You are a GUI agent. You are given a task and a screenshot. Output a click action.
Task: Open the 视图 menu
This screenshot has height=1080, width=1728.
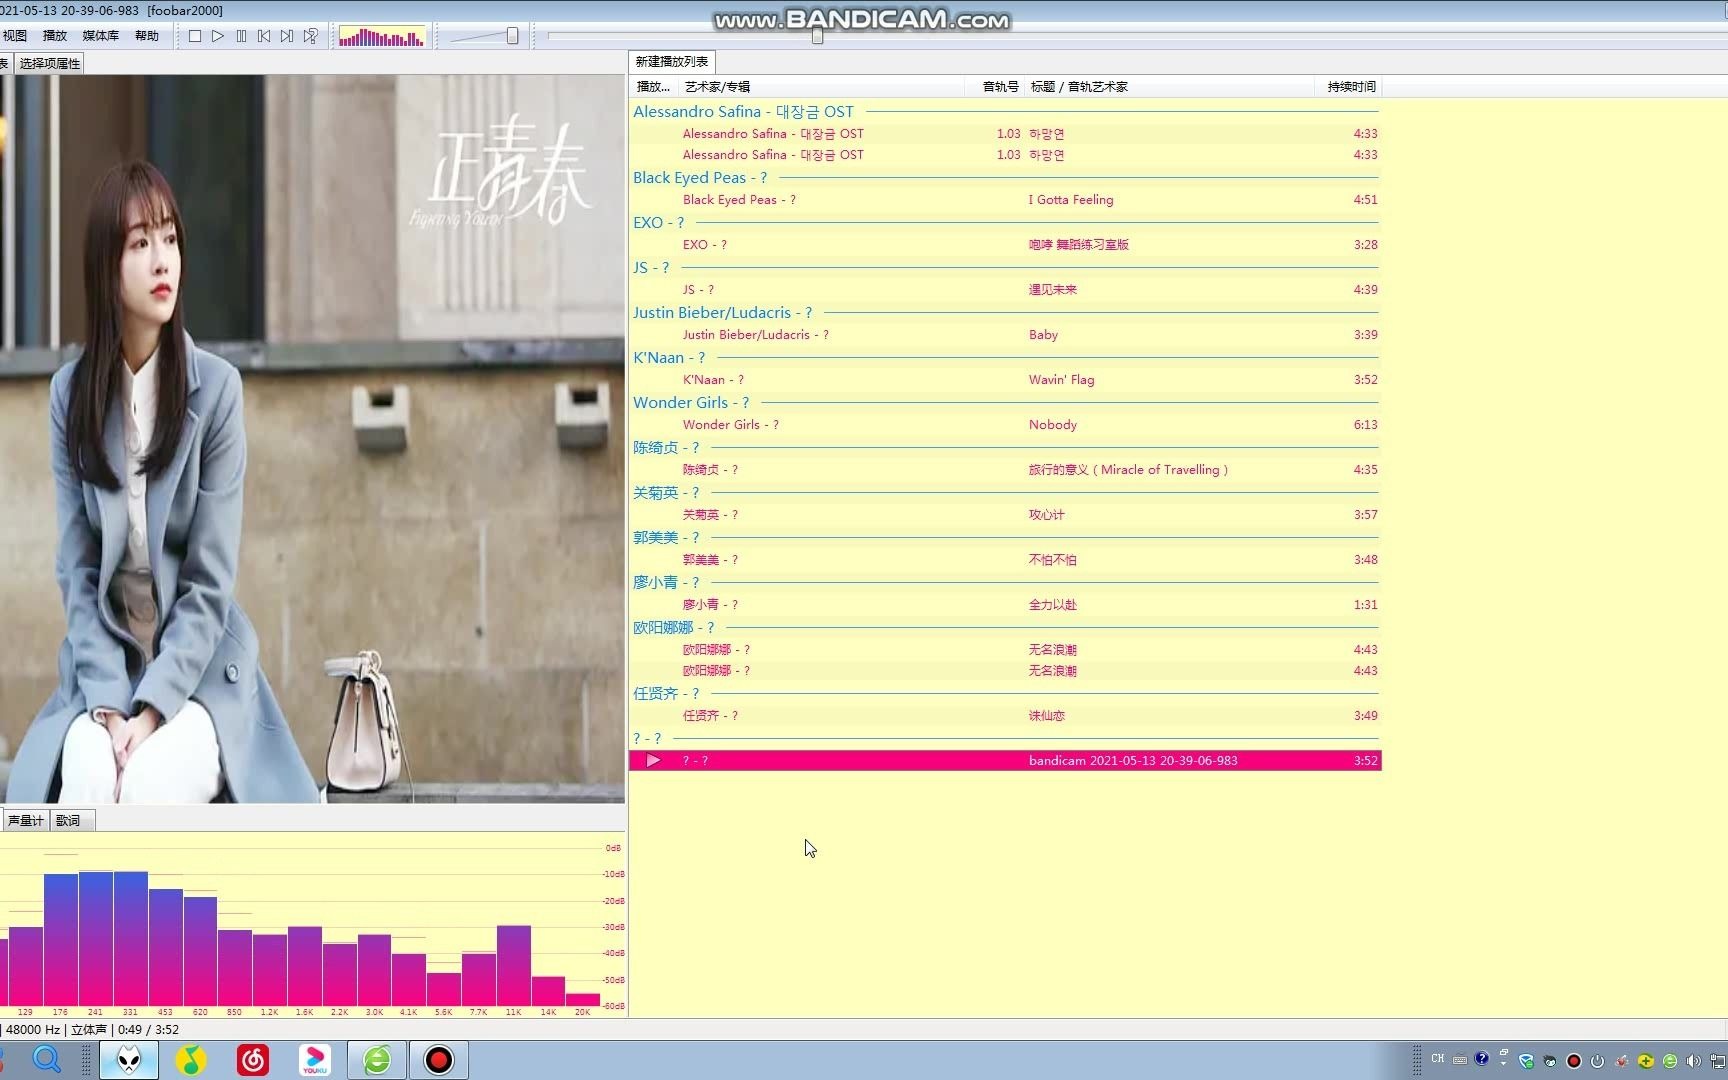click(x=15, y=36)
